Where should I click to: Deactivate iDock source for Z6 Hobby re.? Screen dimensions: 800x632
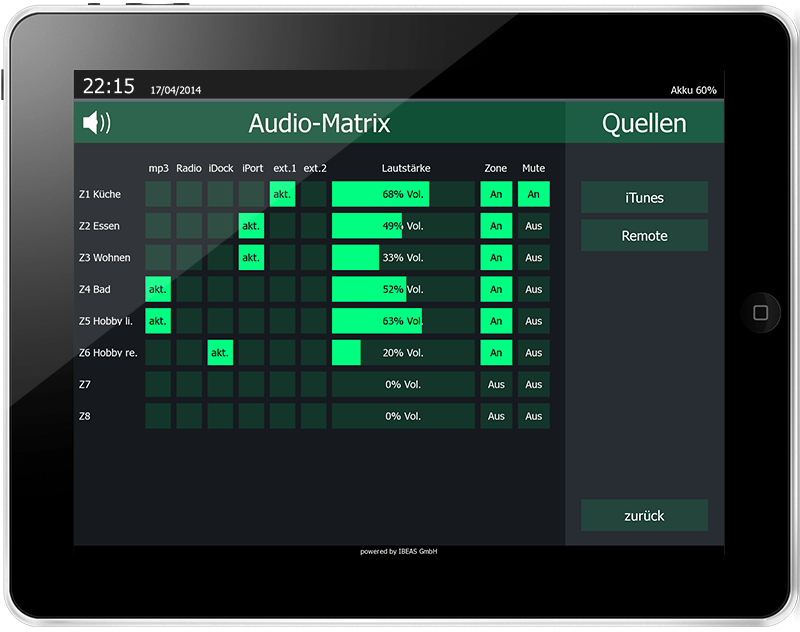[220, 353]
